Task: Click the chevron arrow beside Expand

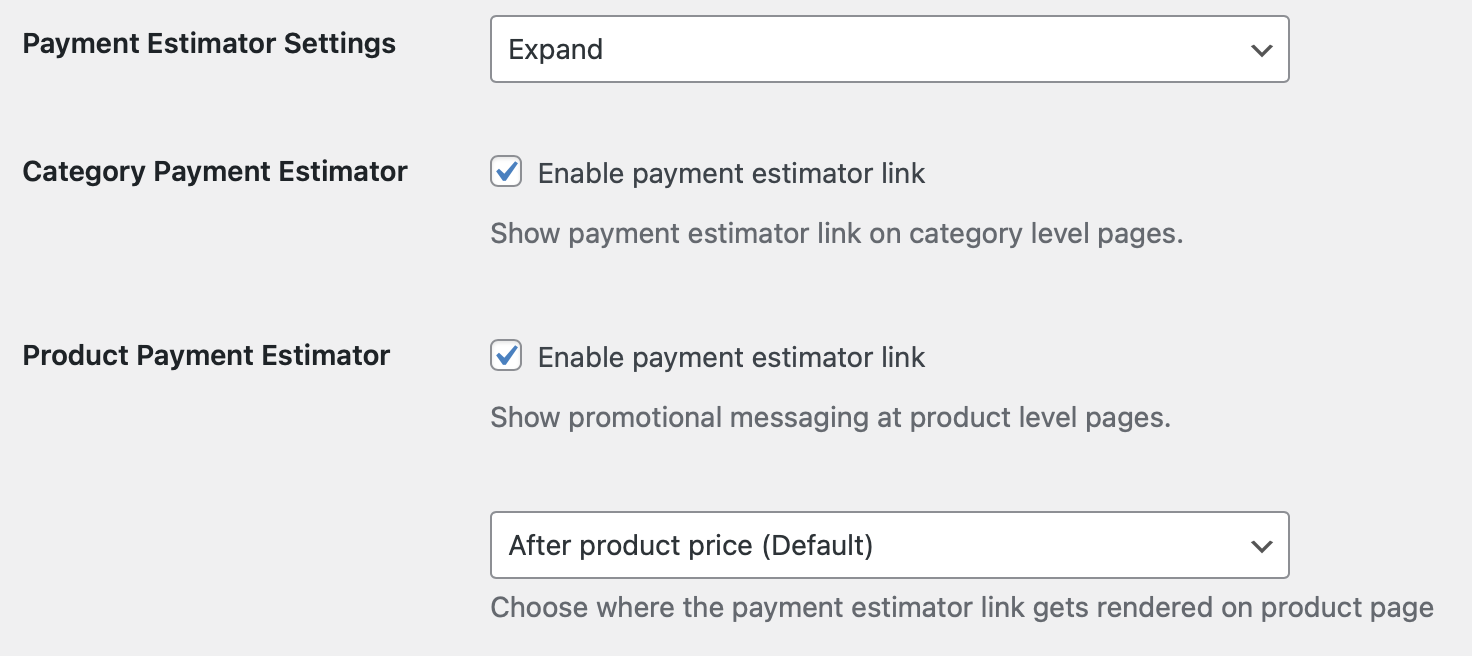Action: pyautogui.click(x=1262, y=49)
